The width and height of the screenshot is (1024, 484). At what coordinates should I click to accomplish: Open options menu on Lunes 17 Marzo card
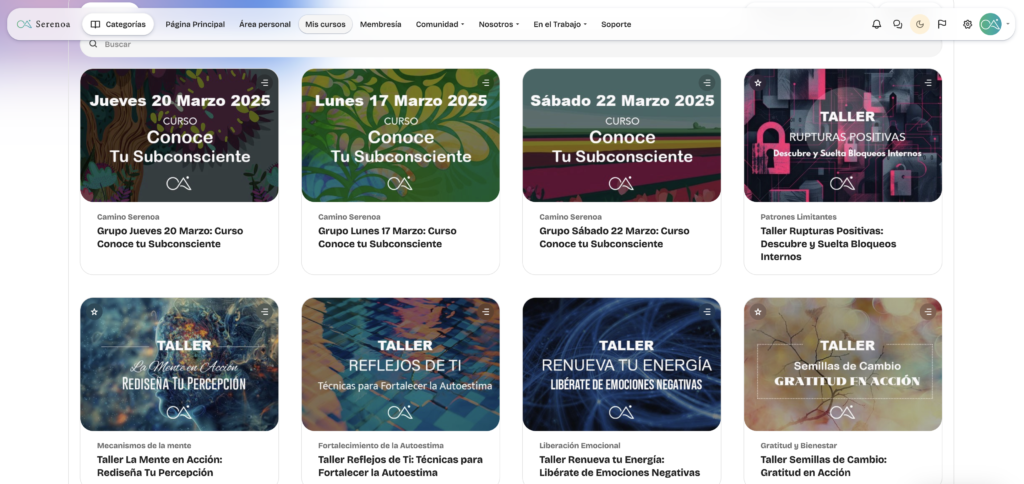pyautogui.click(x=485, y=83)
